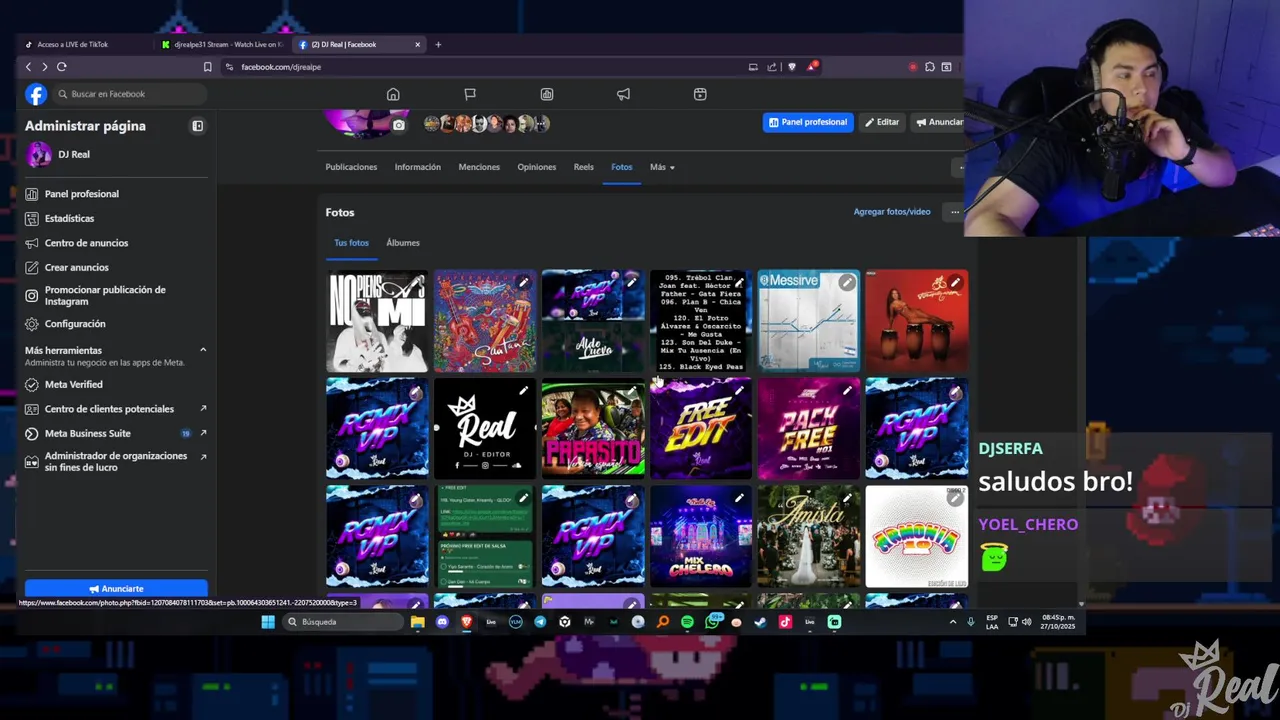This screenshot has width=1280, height=720.
Task: Edit the Mix Chelero photo pencil icon
Action: coord(739,499)
